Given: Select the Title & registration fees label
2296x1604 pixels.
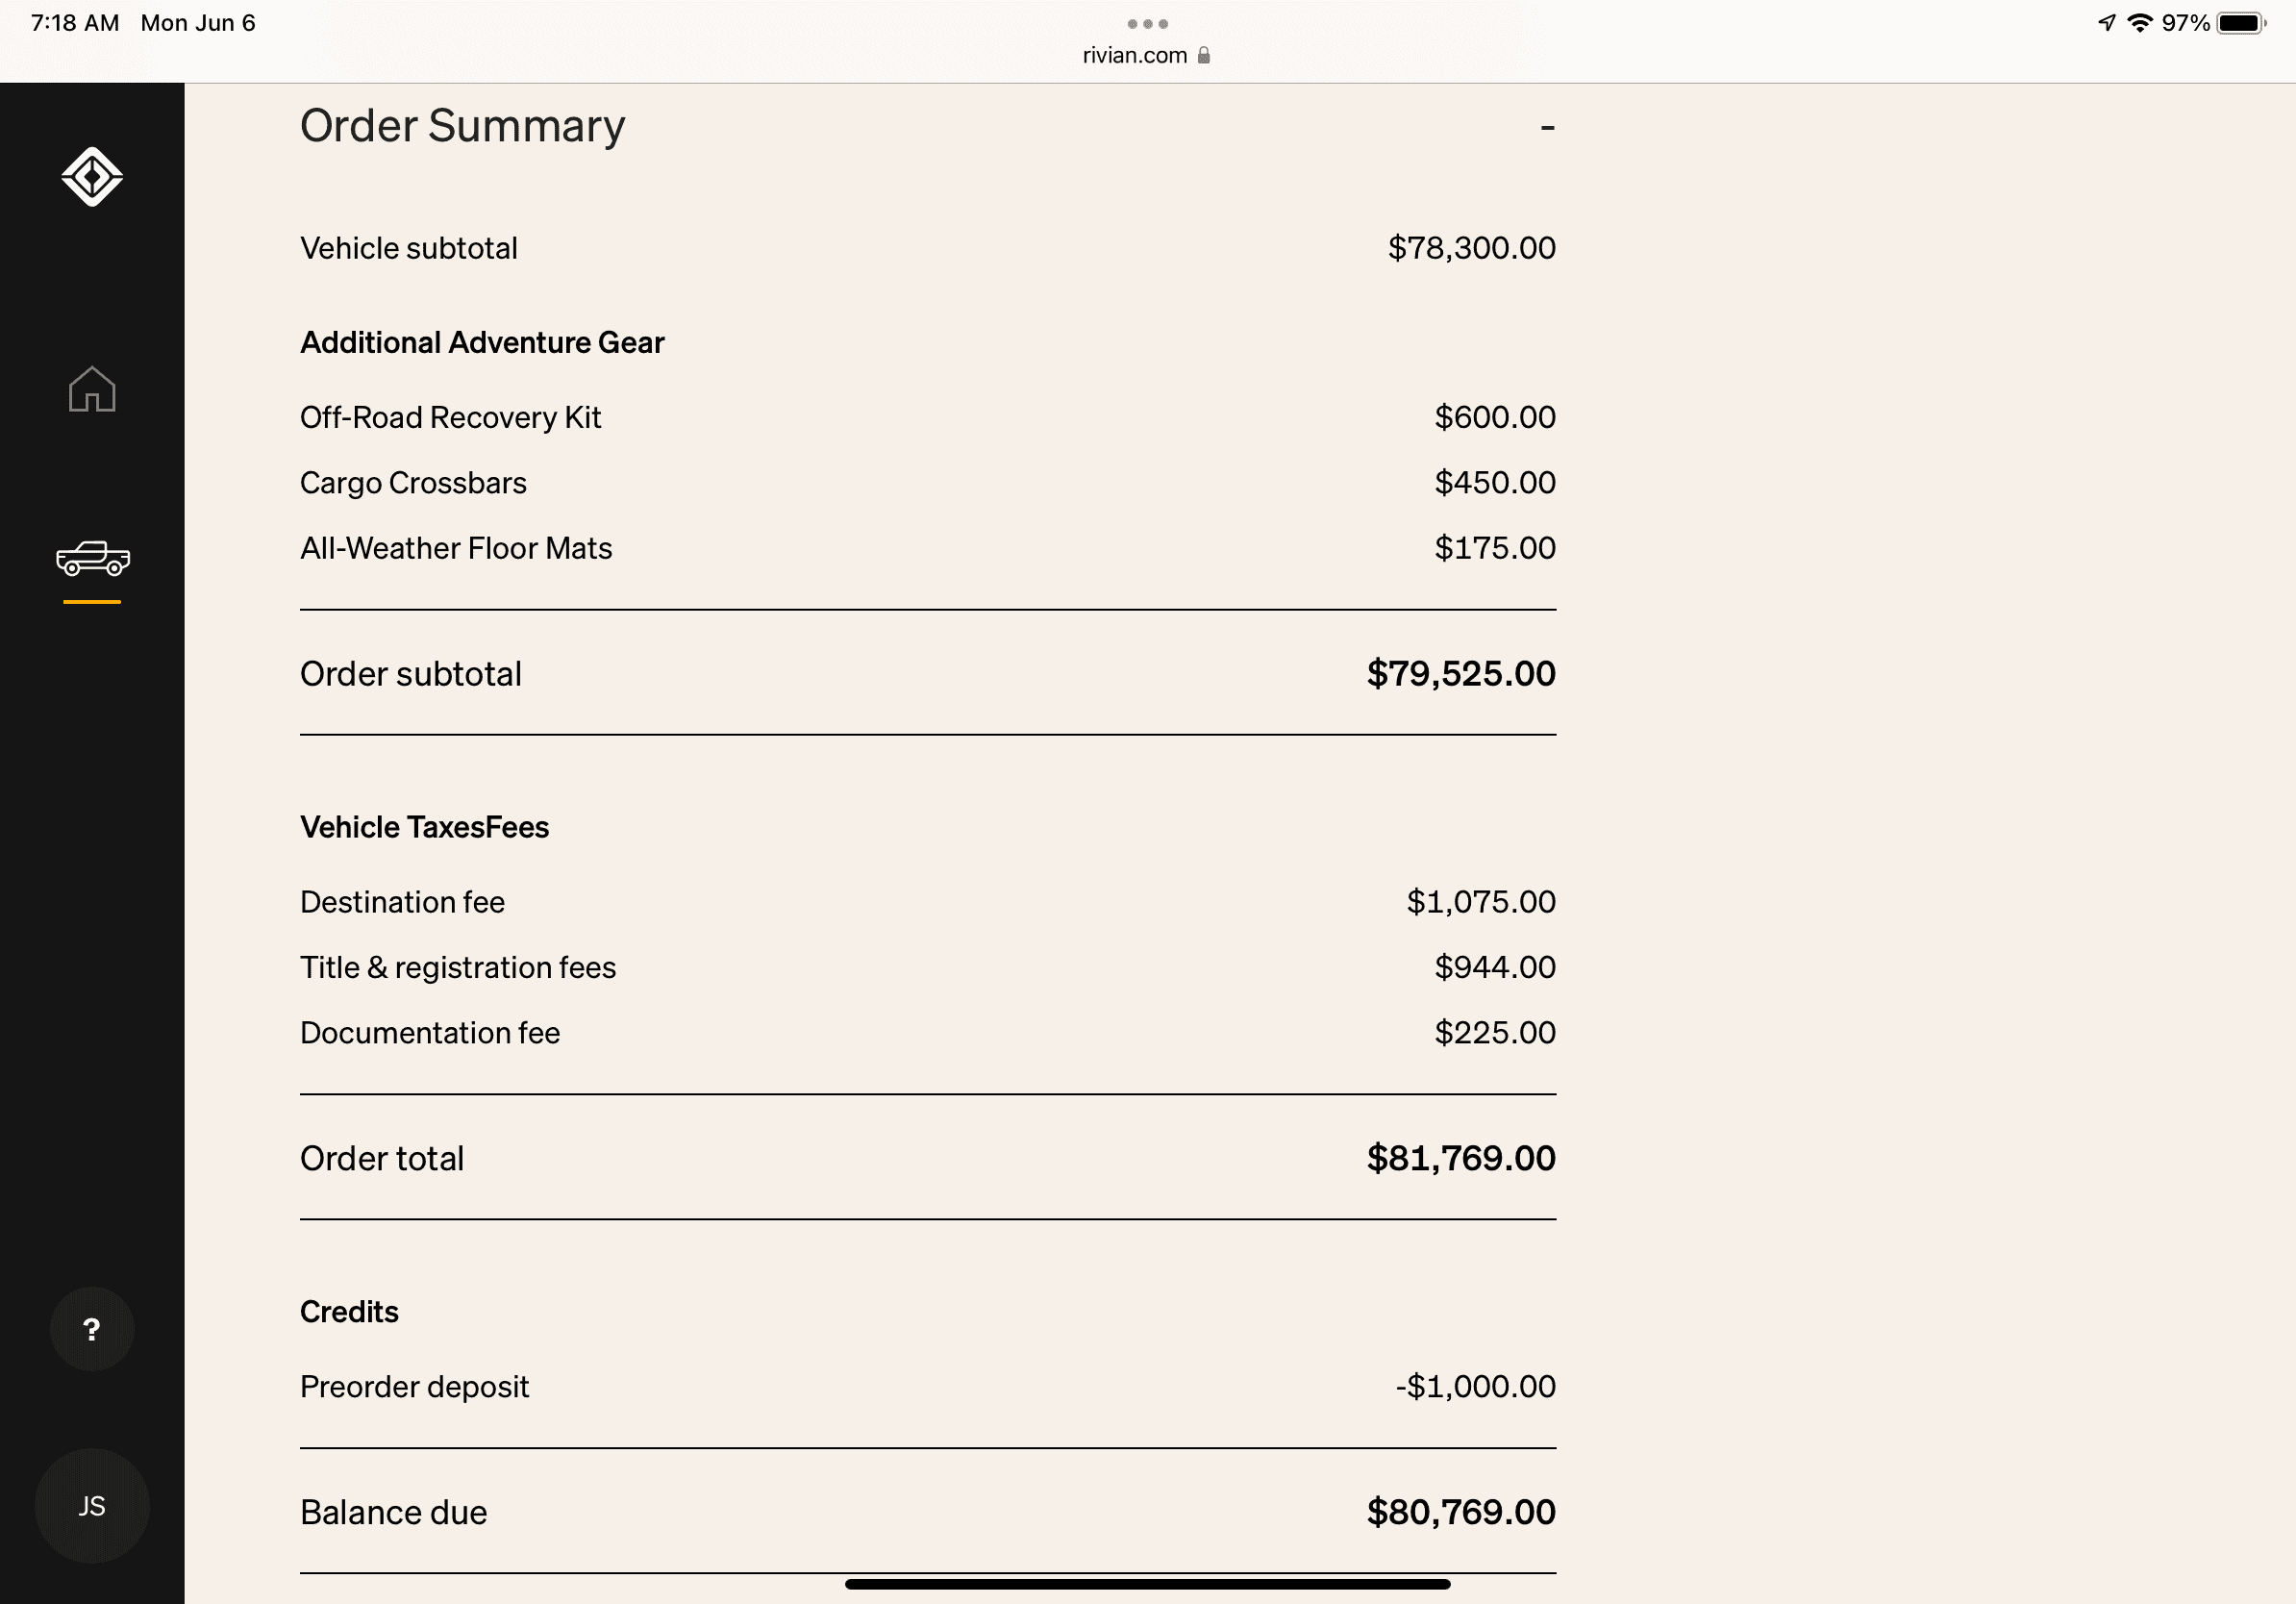Looking at the screenshot, I should 458,967.
